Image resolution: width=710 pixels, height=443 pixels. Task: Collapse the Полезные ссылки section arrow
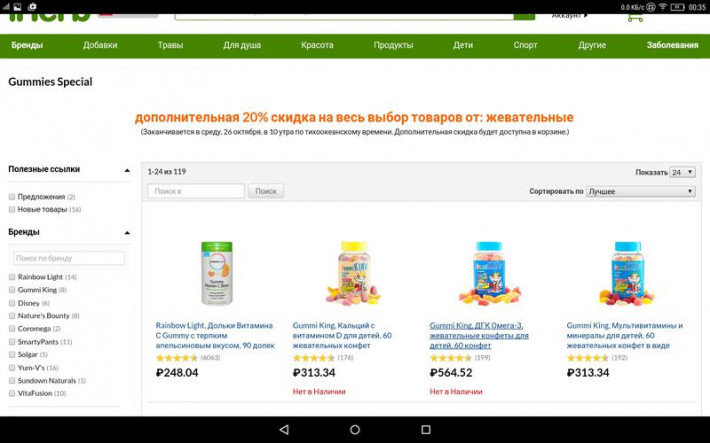[x=127, y=170]
